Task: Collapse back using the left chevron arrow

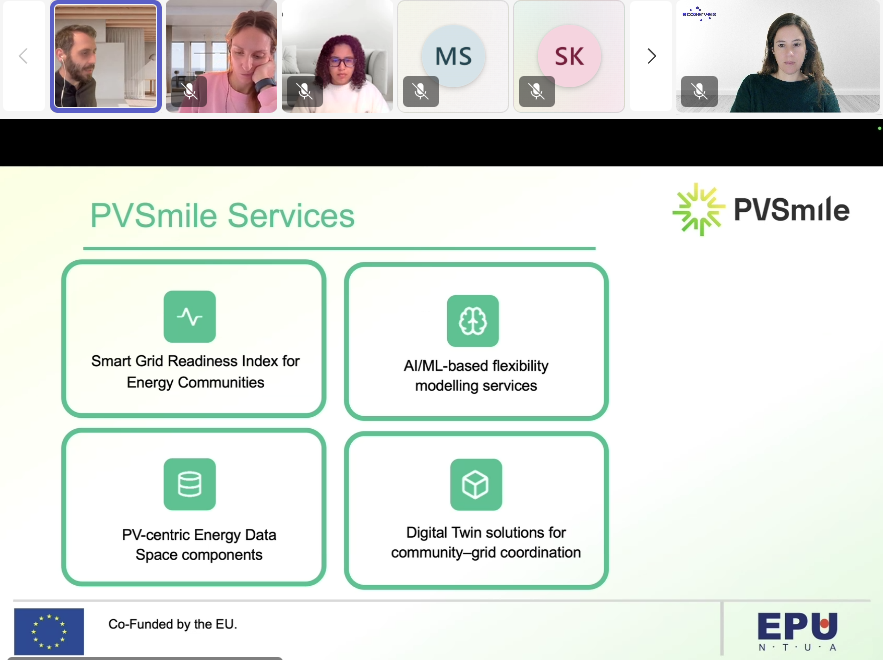Action: point(22,56)
